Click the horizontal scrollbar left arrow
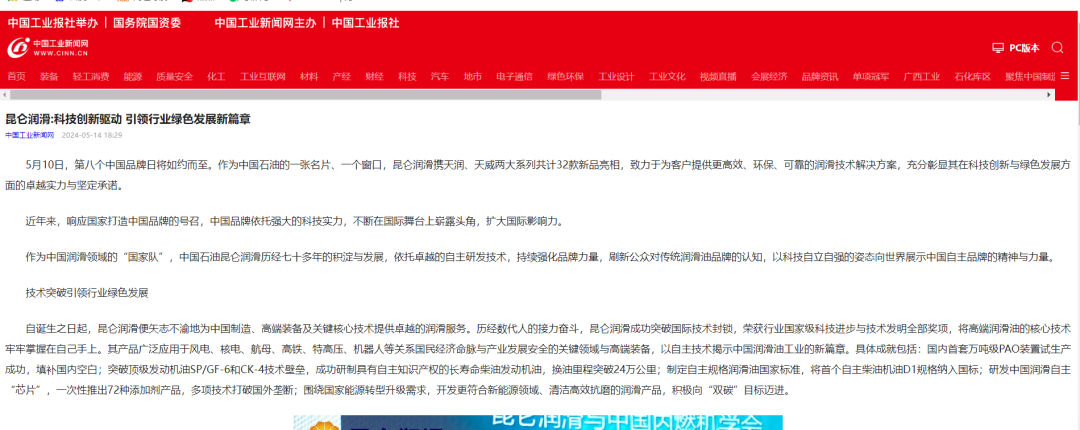This screenshot has width=1080, height=430. coord(5,94)
